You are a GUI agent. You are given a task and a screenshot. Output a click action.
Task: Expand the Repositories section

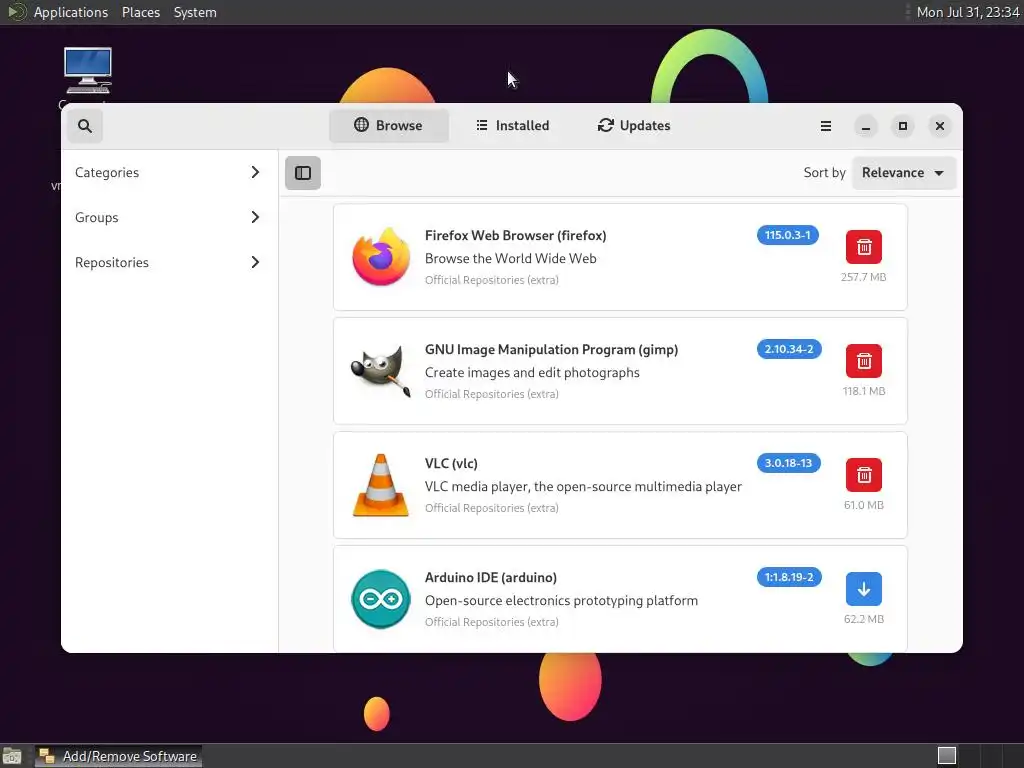coord(169,263)
